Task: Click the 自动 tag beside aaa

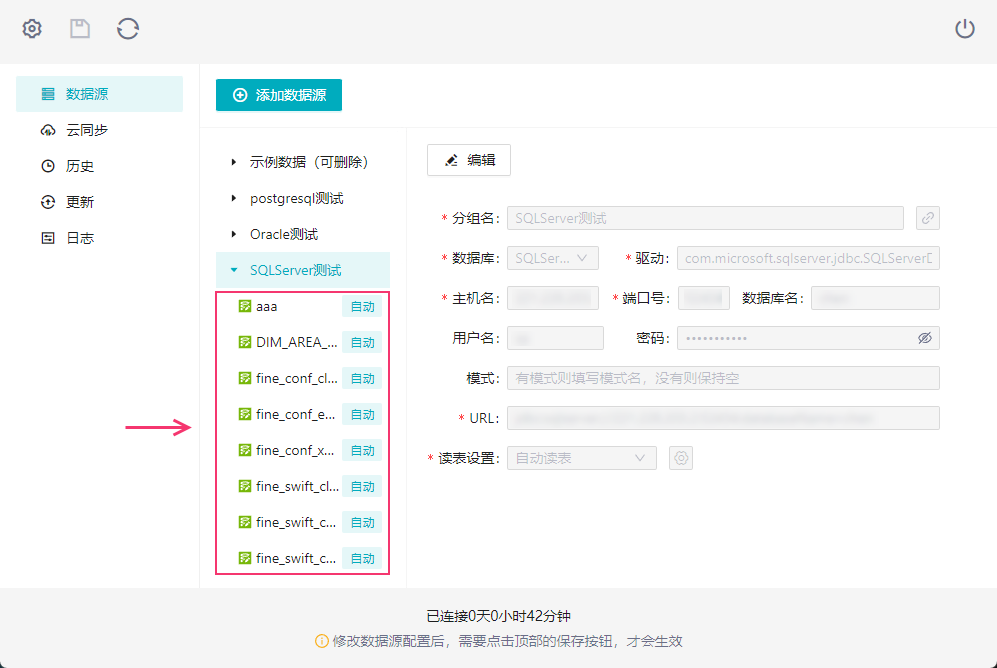Action: [362, 306]
